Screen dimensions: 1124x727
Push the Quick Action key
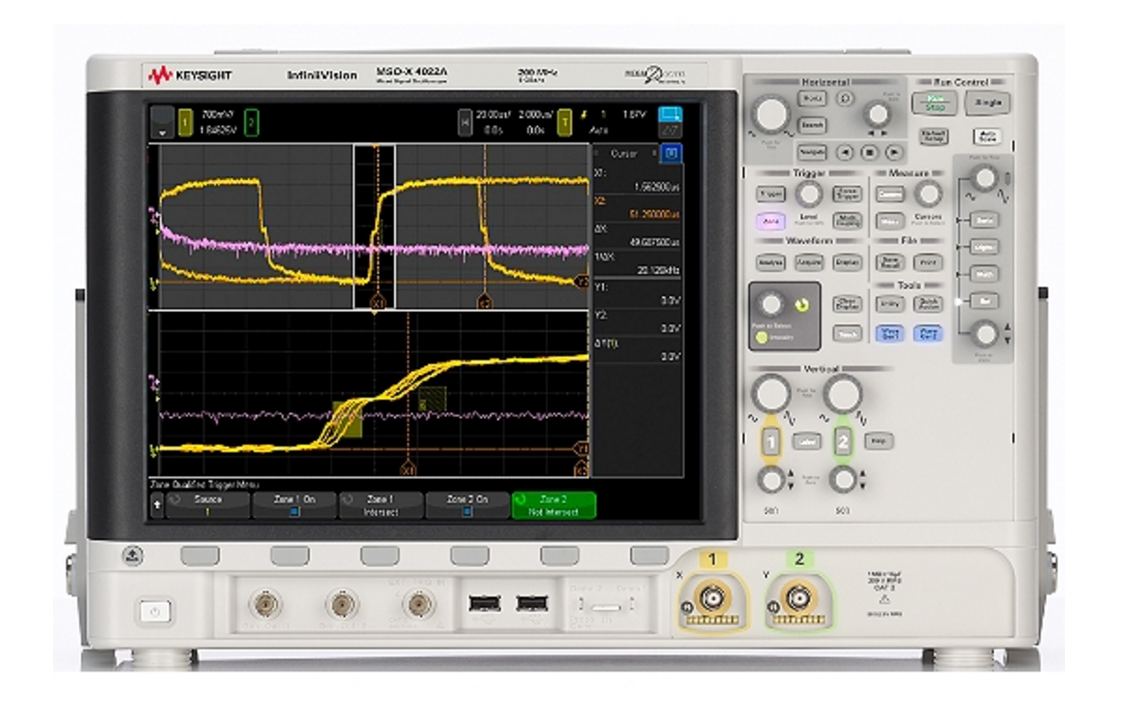coord(928,305)
